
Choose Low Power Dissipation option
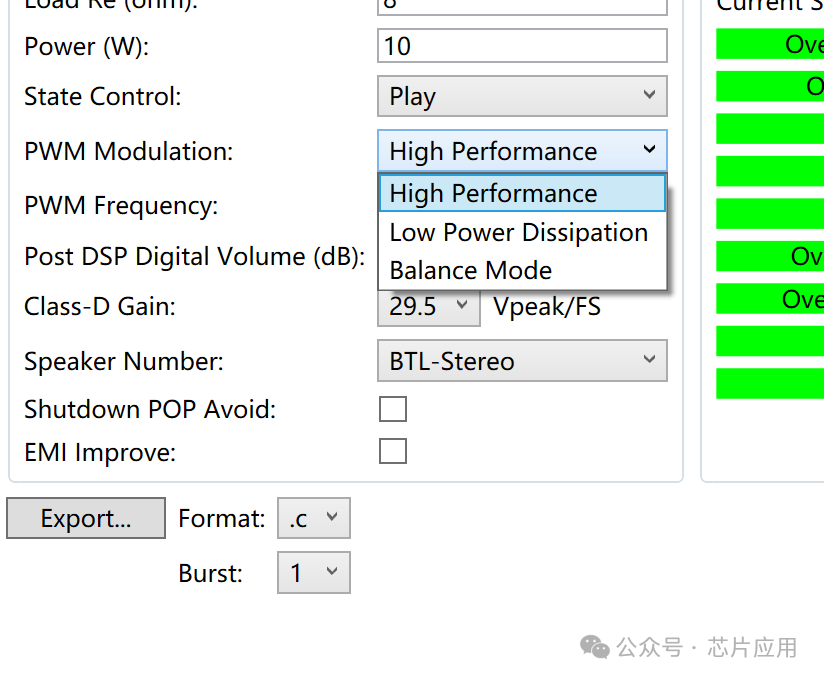(x=519, y=233)
